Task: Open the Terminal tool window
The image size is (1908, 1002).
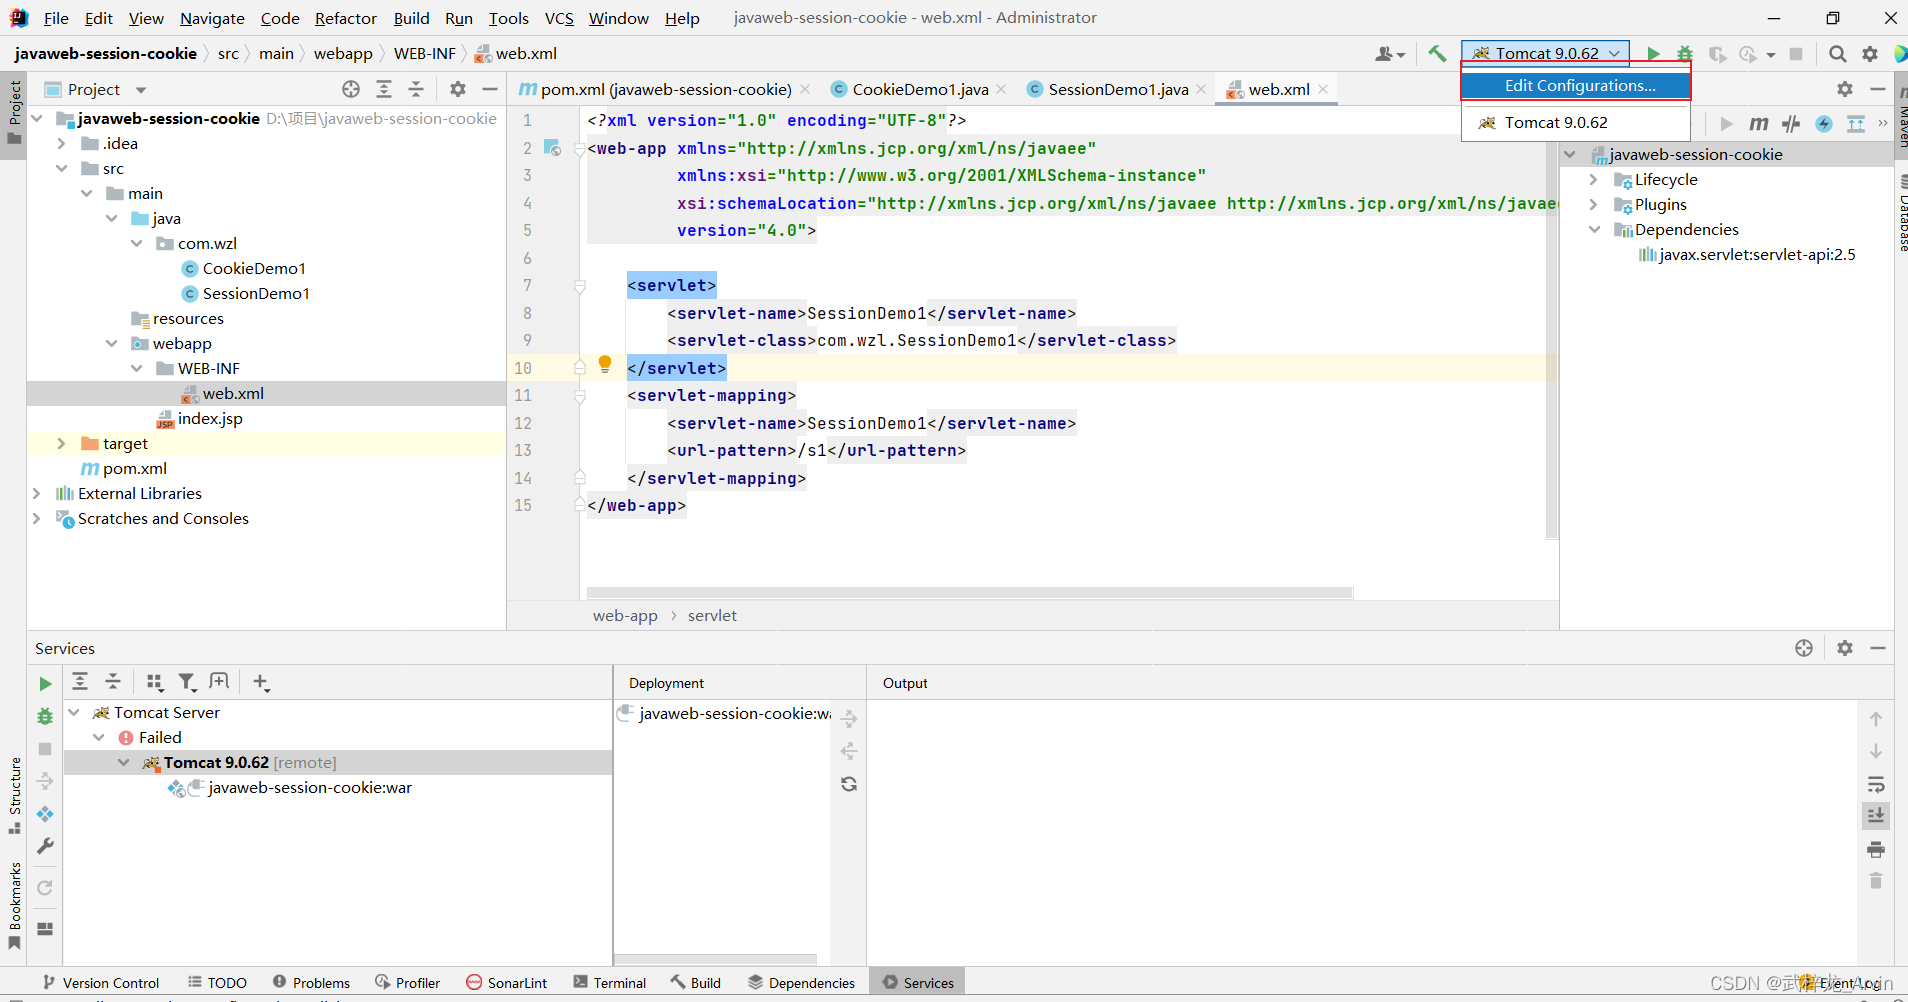Action: 610,983
